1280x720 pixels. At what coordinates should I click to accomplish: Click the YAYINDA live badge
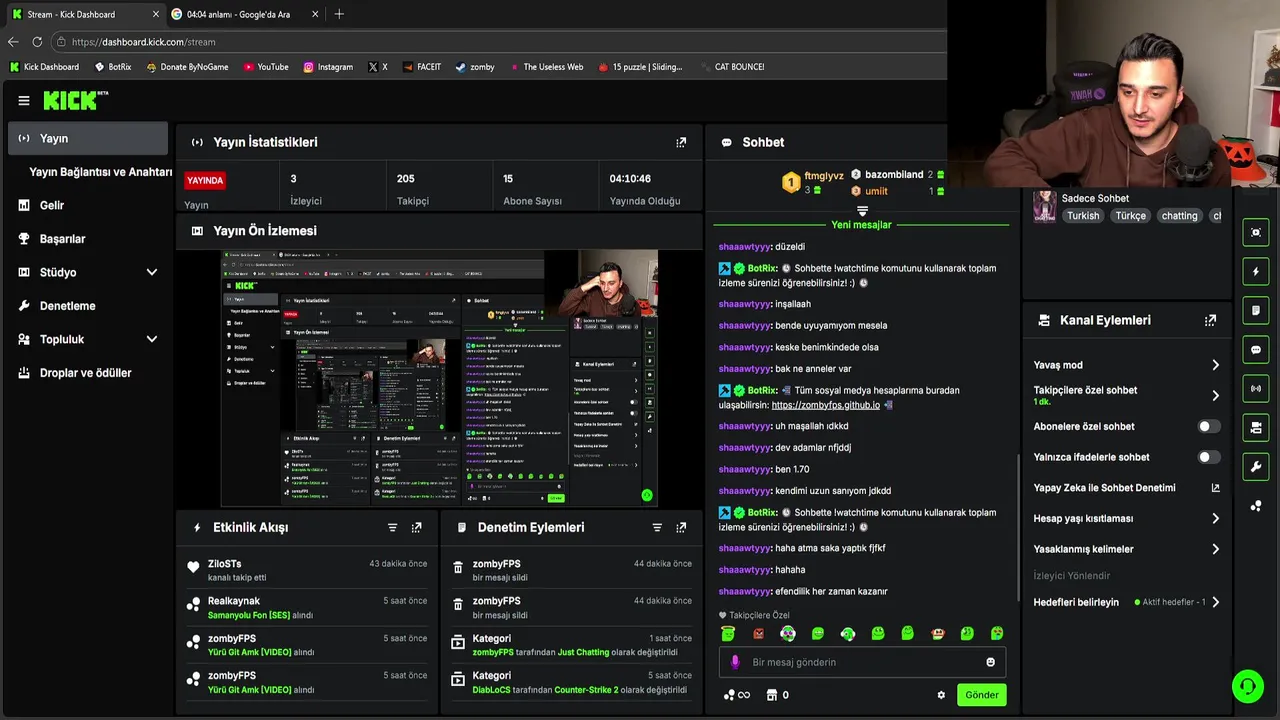point(205,180)
